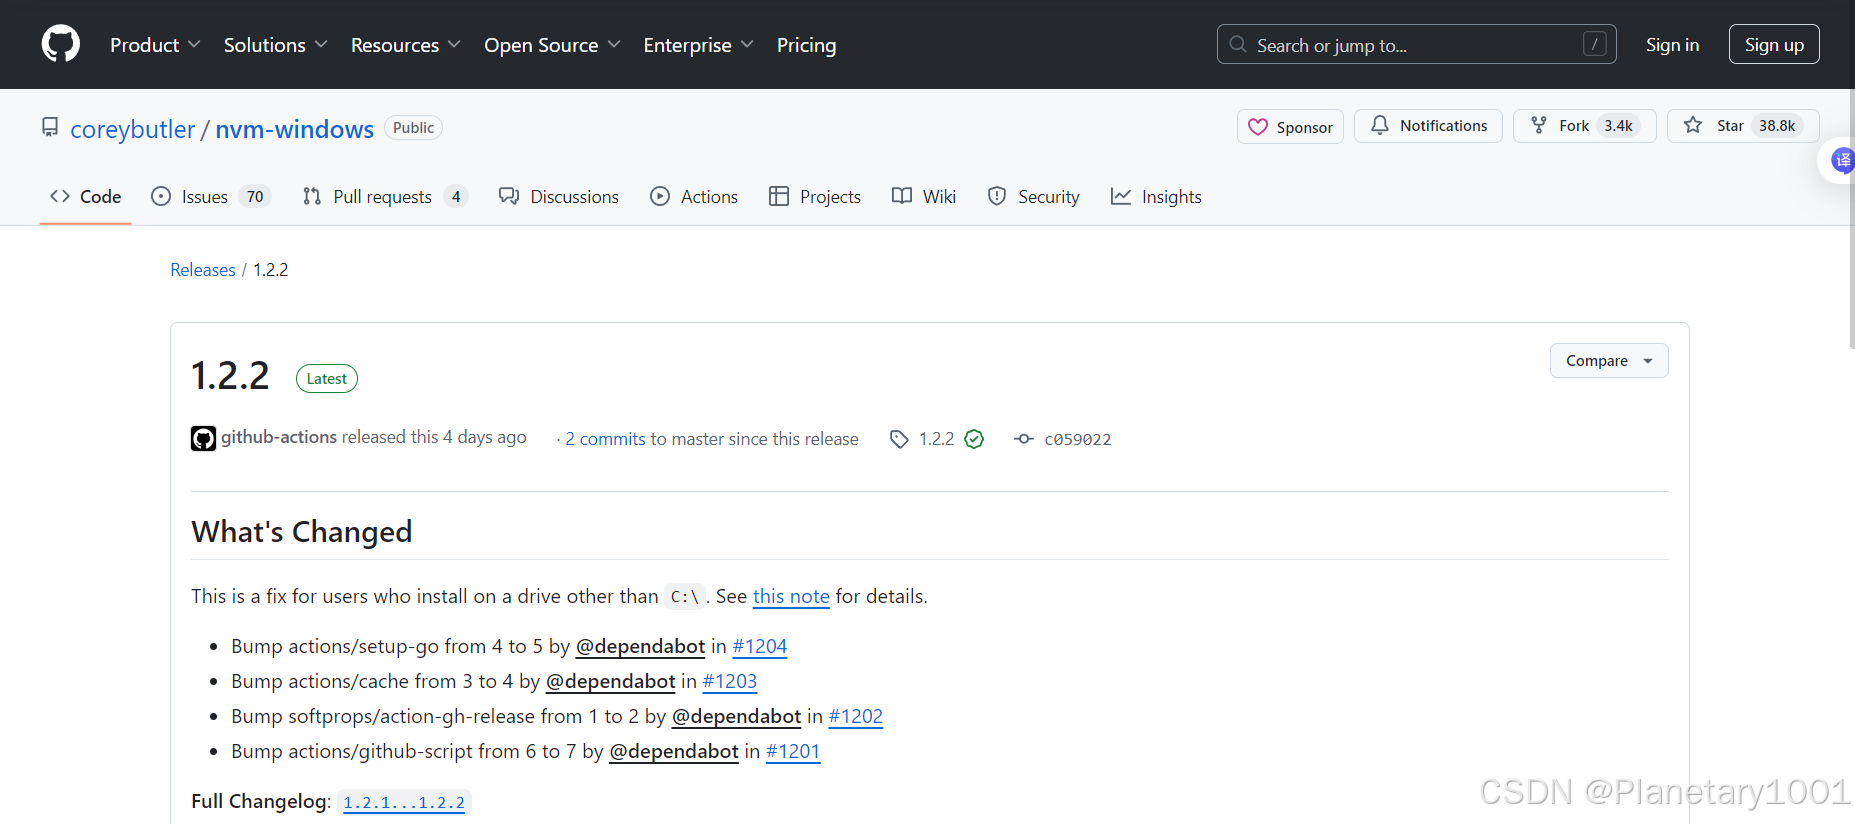Open commit c059022
This screenshot has height=824, width=1855.
click(x=1078, y=440)
